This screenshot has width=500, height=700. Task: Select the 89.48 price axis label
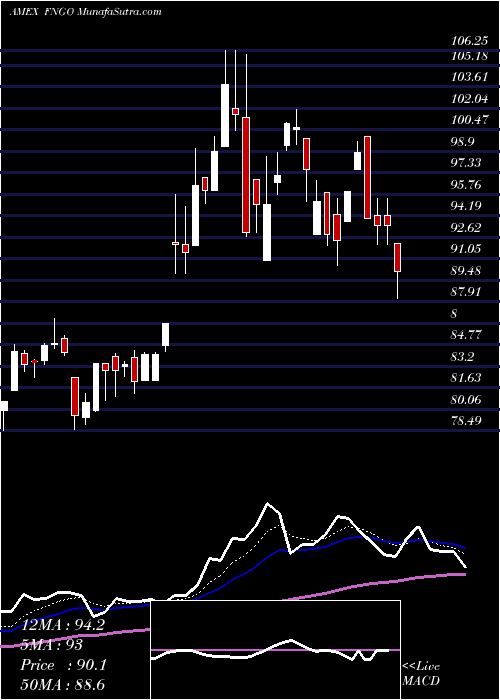coord(467,271)
